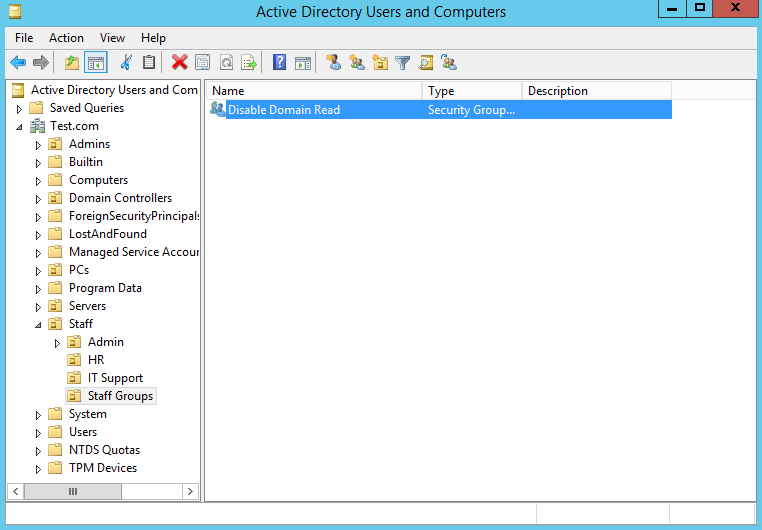Viewport: 762px width, 530px height.
Task: Expand the Saved Queries node
Action: (x=19, y=109)
